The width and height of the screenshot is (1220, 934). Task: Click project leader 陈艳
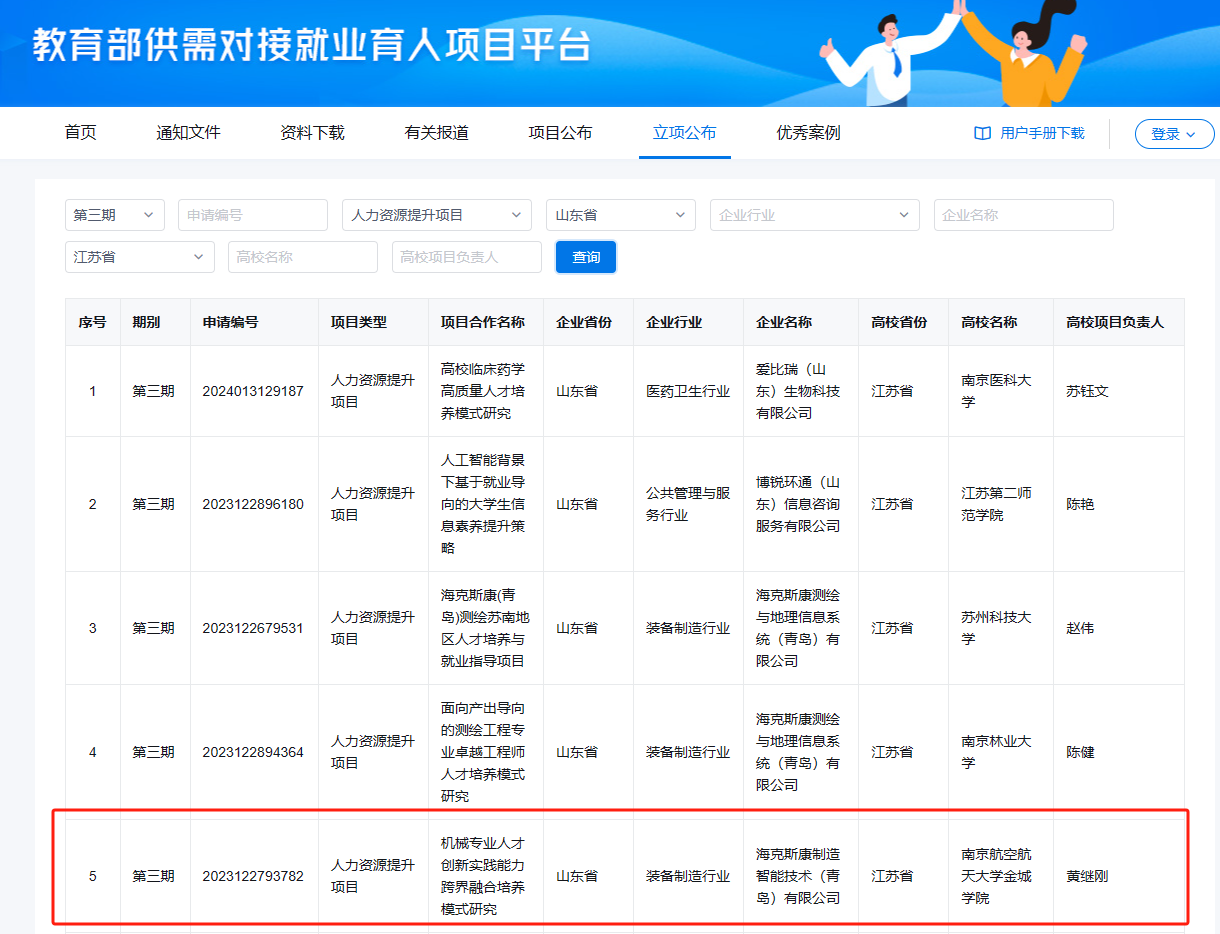[1080, 504]
